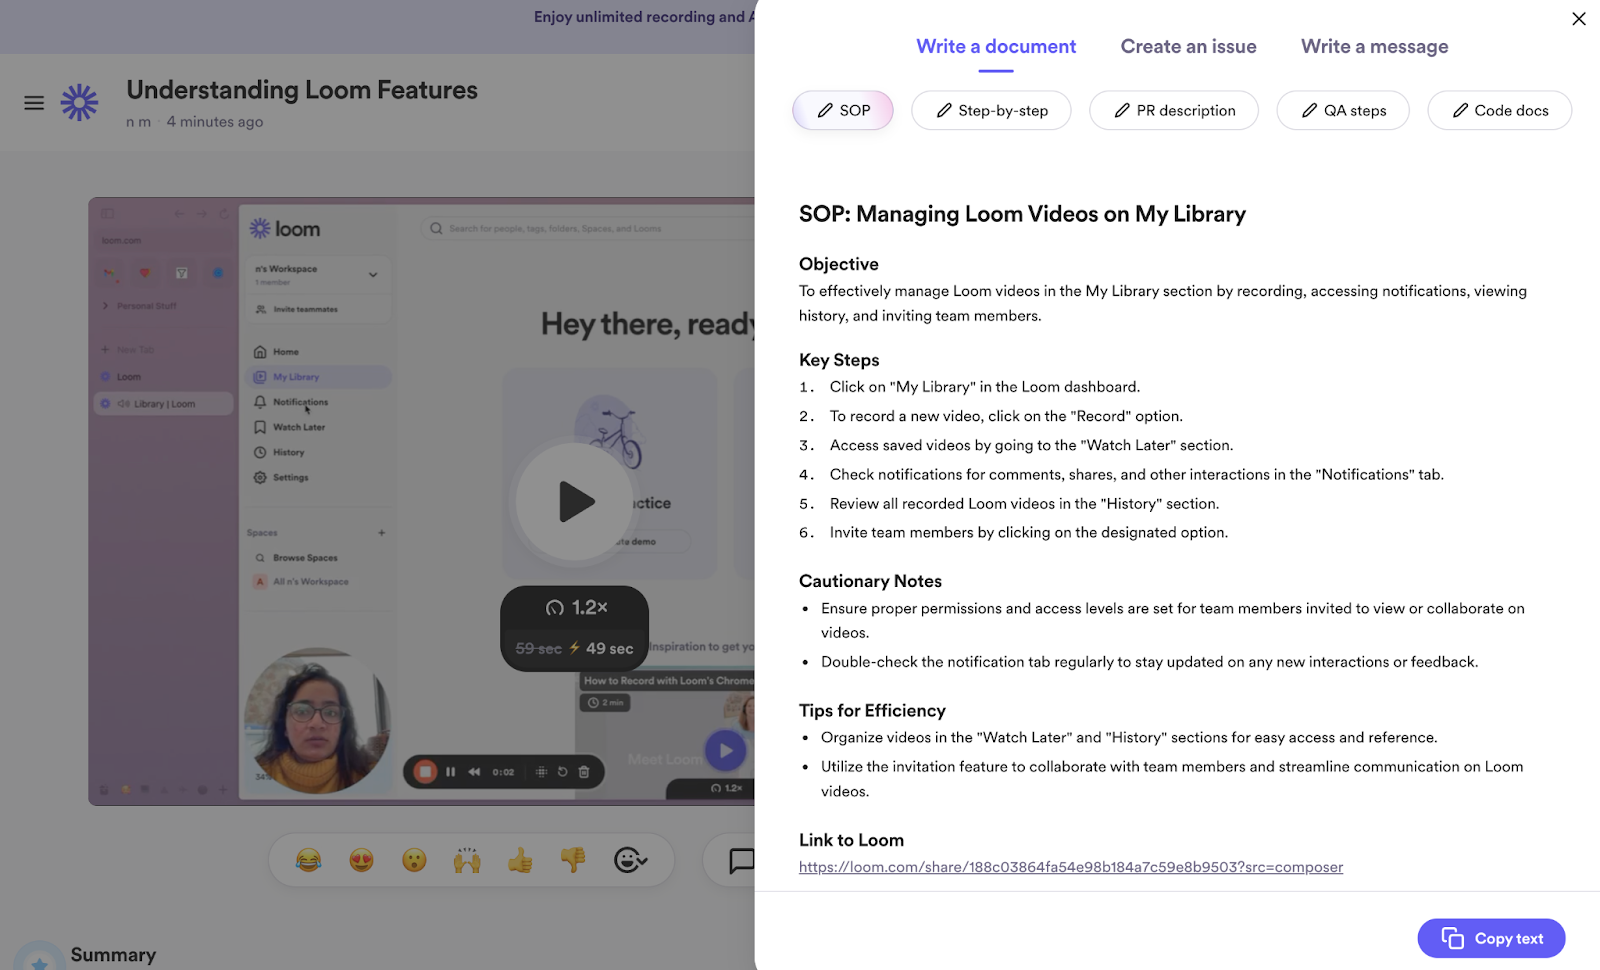Close the document composer panel
The width and height of the screenshot is (1600, 970).
[1578, 19]
